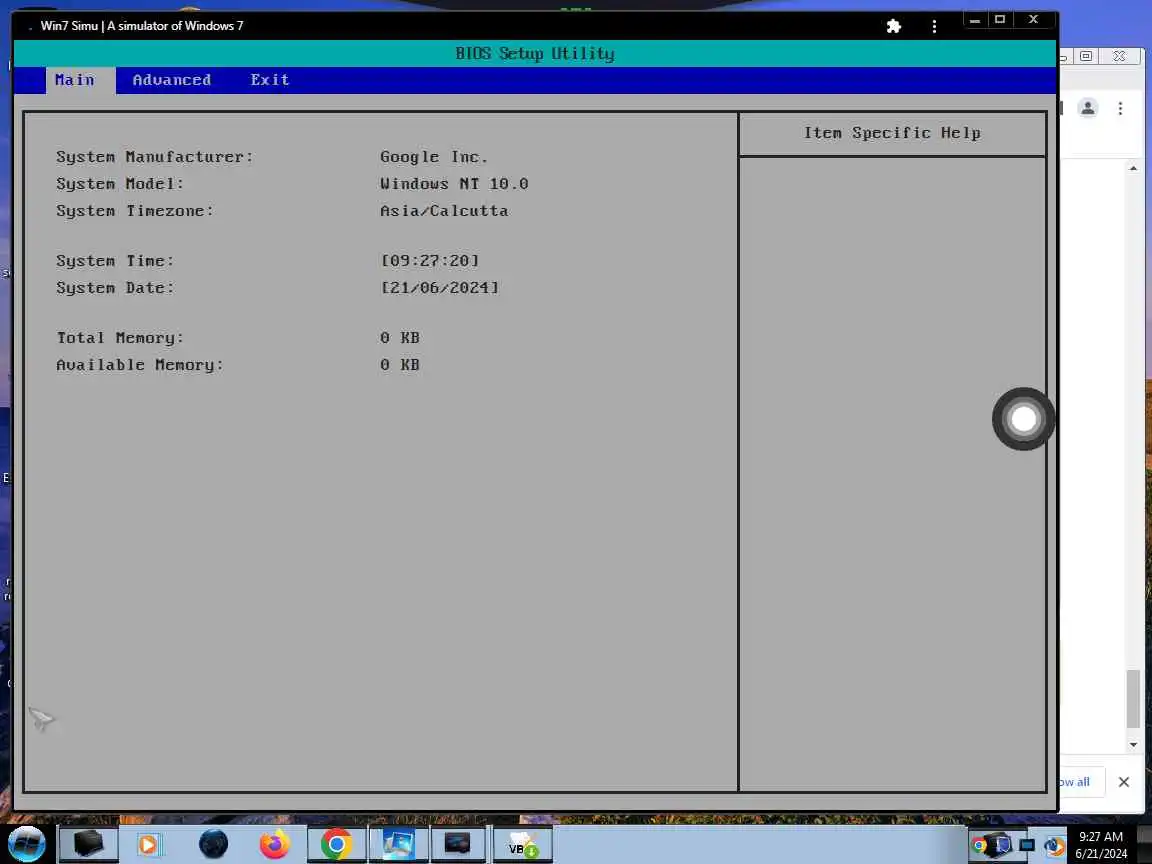This screenshot has width=1152, height=864.
Task: Launch Firefox from the taskbar
Action: (x=275, y=844)
